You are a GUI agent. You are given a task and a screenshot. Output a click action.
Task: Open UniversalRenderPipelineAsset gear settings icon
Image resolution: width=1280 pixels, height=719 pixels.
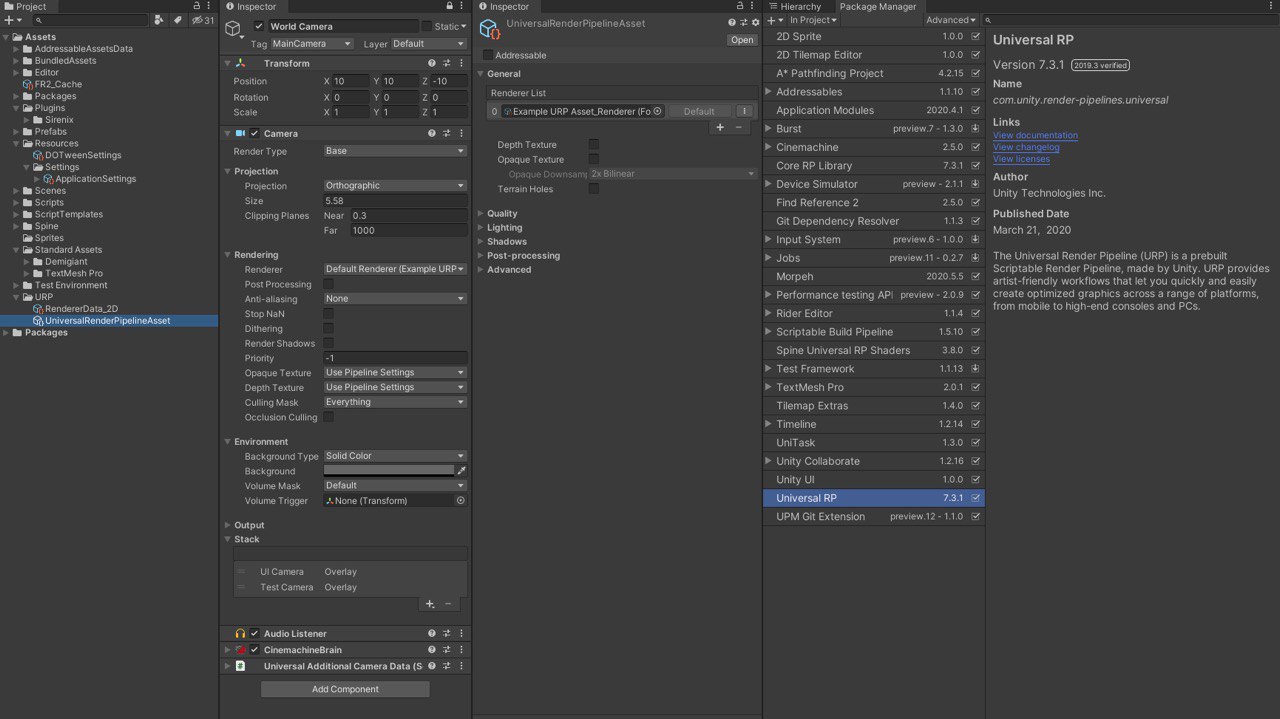[755, 22]
